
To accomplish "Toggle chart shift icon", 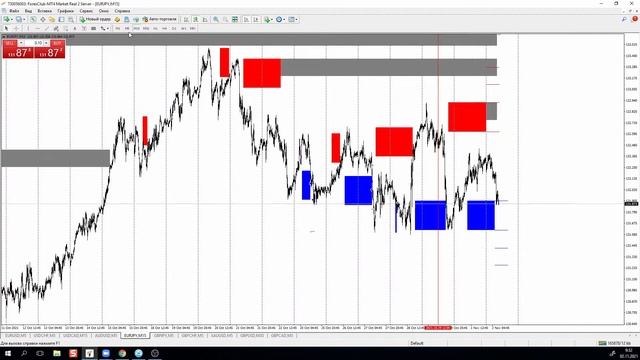I will pos(256,19).
